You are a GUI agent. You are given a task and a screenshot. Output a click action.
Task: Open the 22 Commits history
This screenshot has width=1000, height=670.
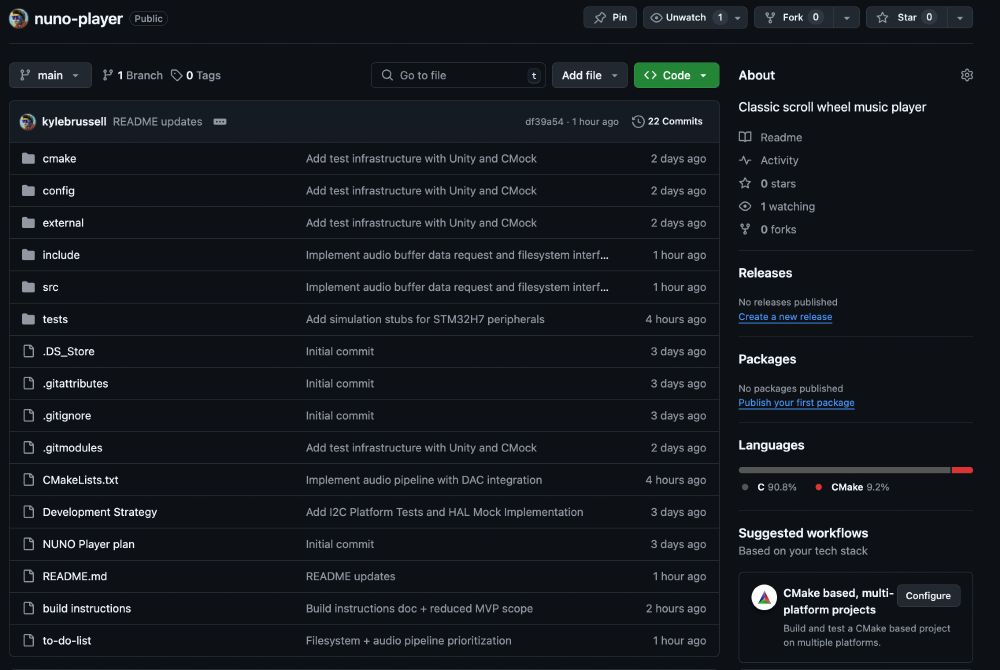coord(667,121)
